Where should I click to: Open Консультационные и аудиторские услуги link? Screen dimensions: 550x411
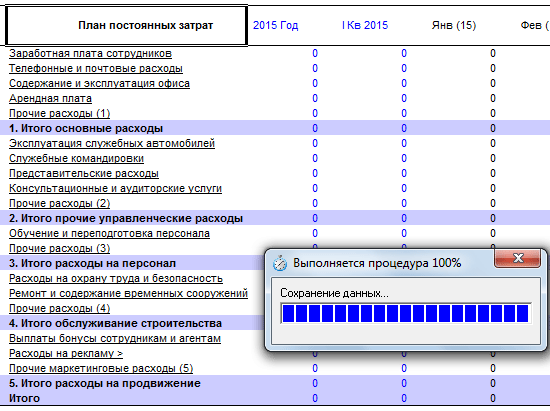tap(115, 189)
